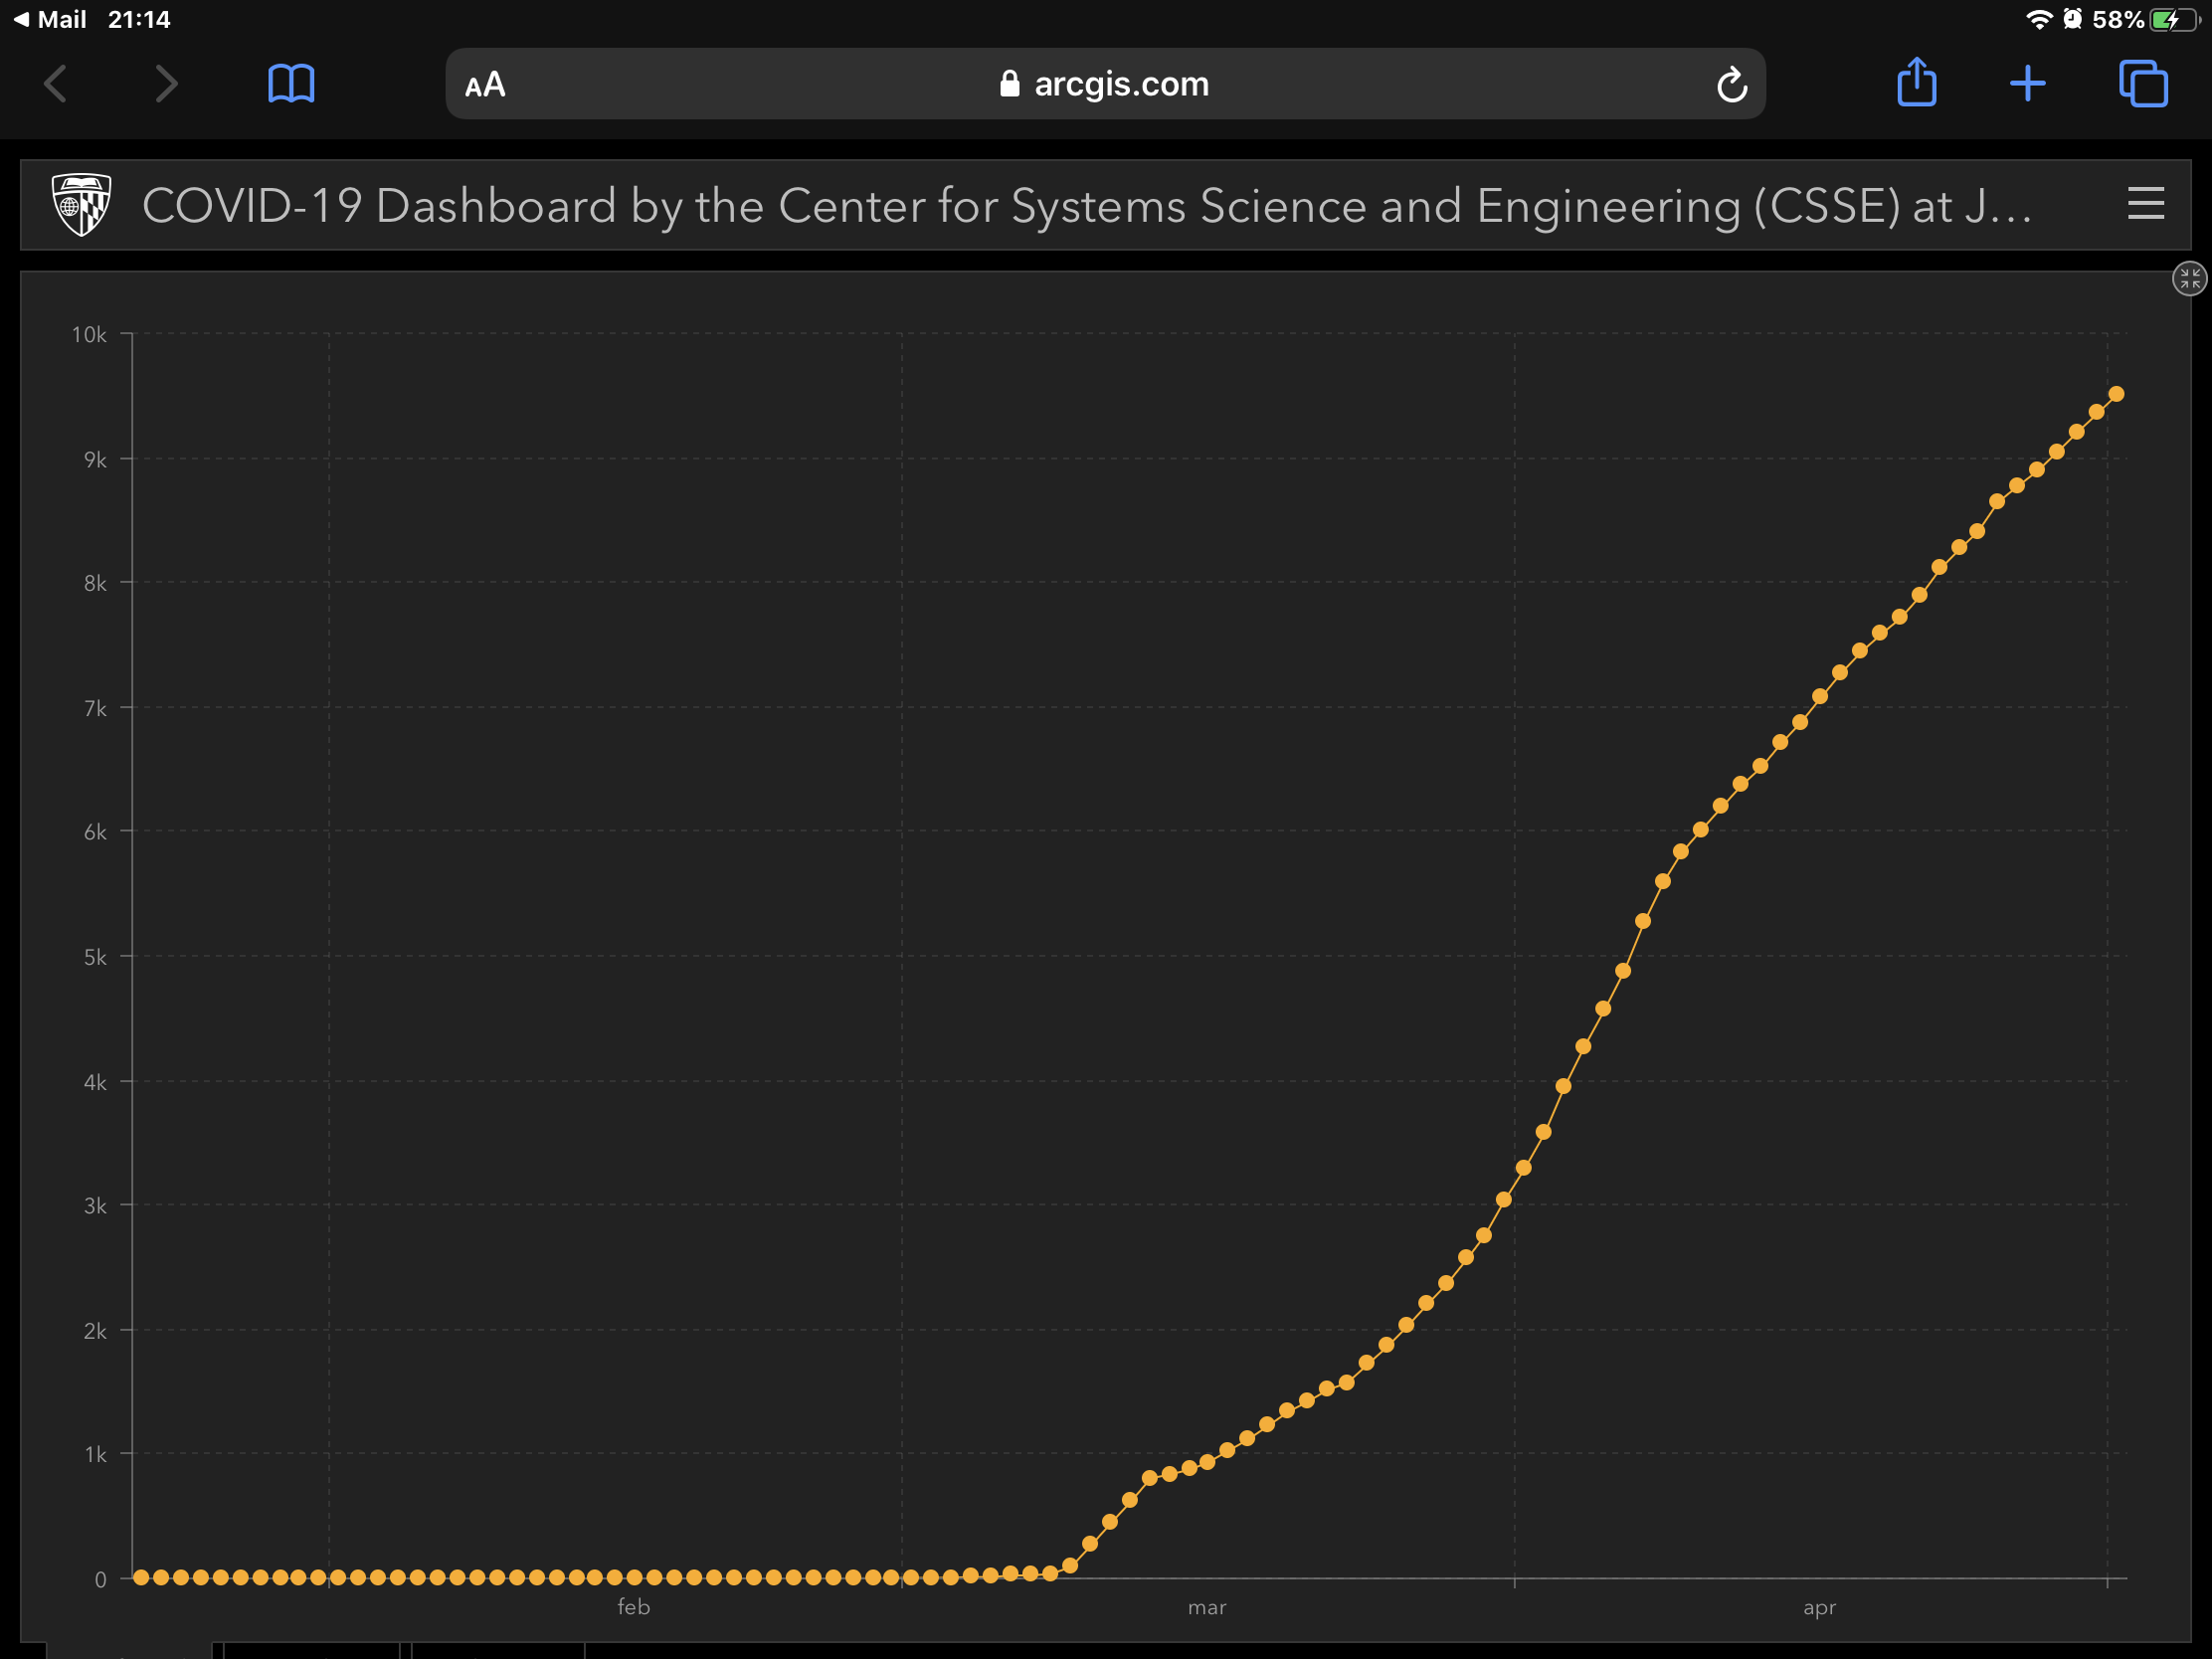2212x1659 pixels.
Task: Click the Johns Hopkins shield logo
Action: [81, 205]
